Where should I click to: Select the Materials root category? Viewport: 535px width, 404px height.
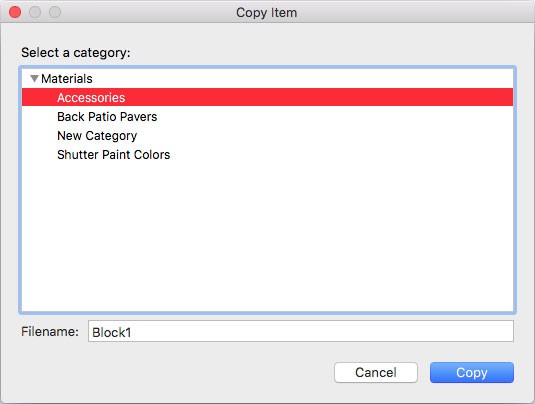tap(67, 79)
